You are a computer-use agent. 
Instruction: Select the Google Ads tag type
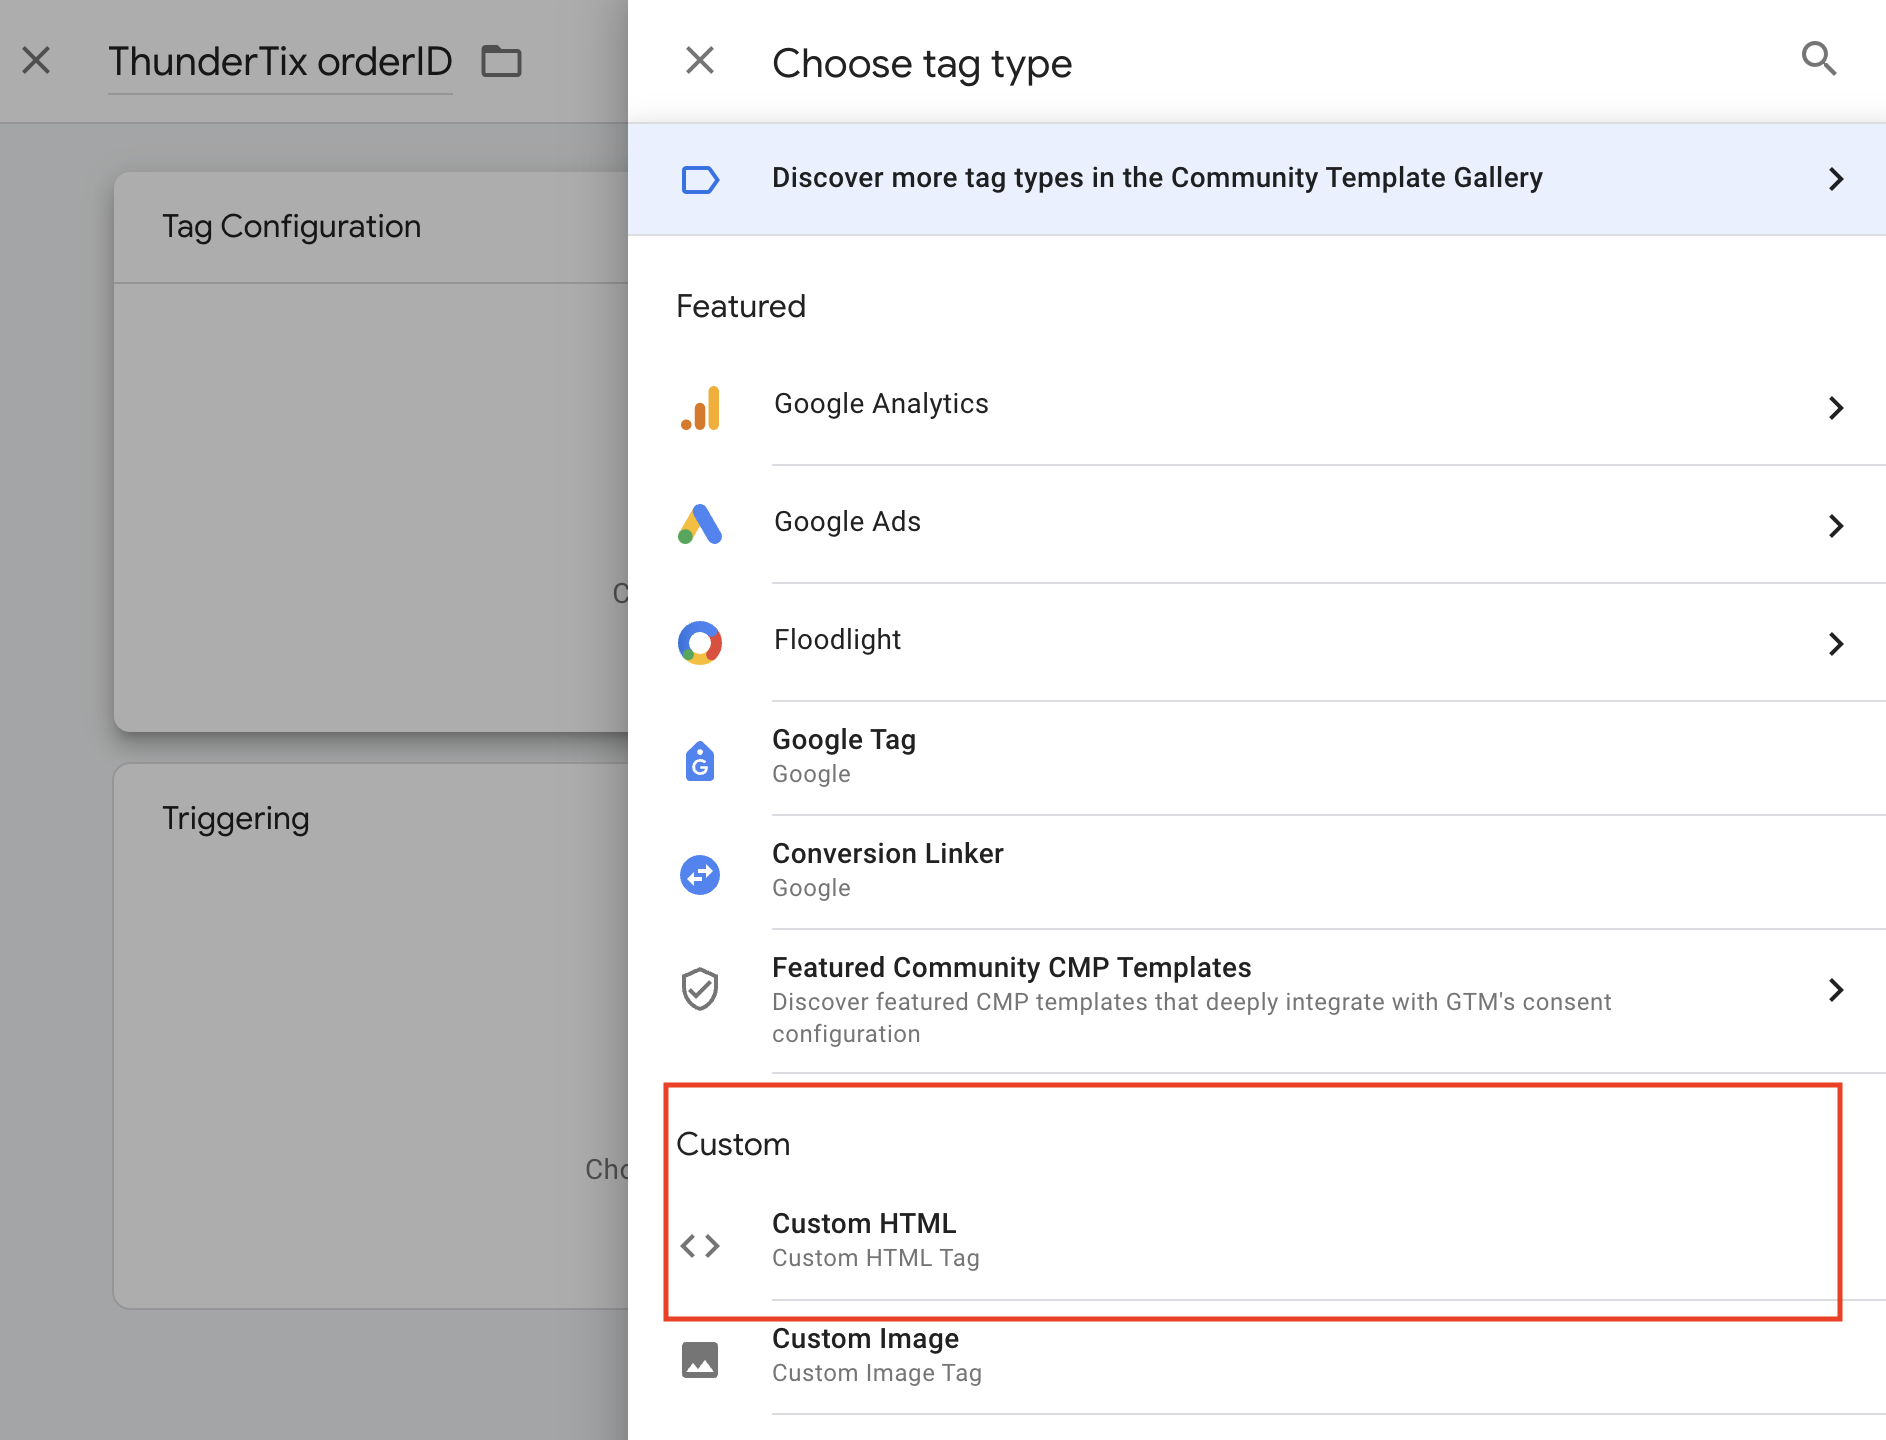coord(1257,524)
